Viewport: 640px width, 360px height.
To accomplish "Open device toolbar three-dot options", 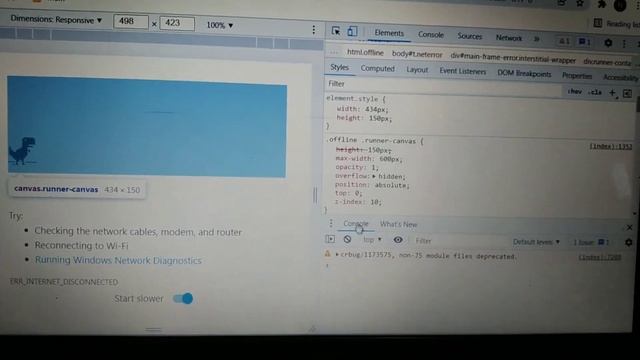I will click(x=313, y=29).
